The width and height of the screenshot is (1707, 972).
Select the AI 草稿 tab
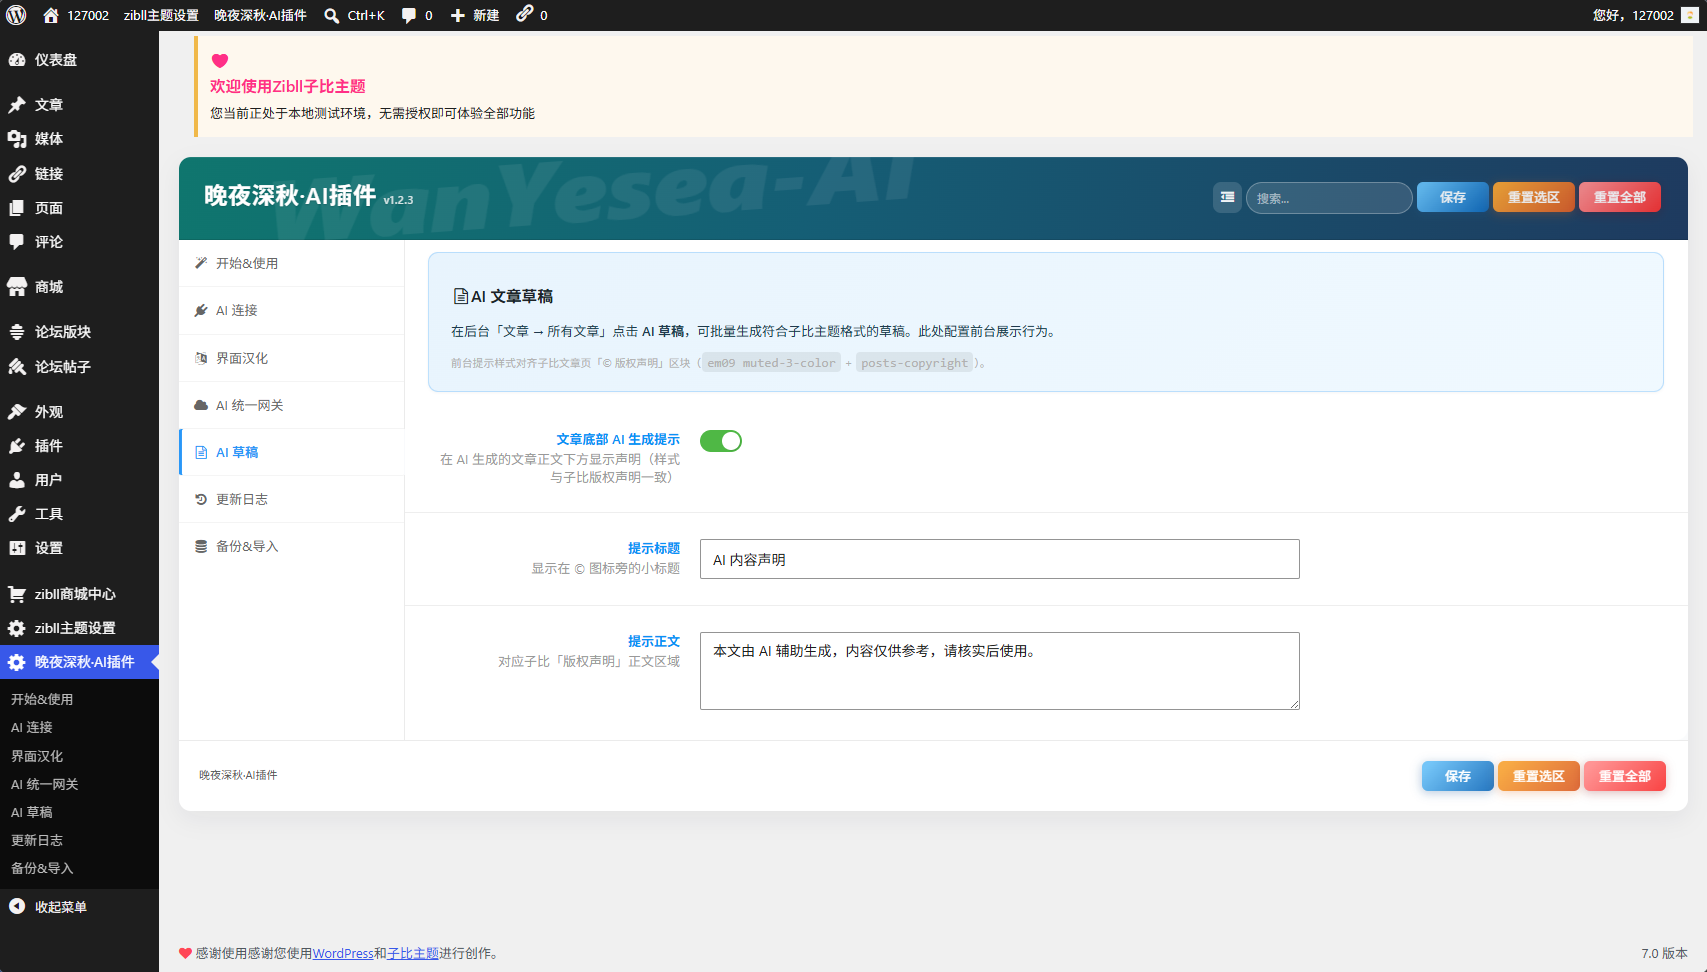(292, 452)
